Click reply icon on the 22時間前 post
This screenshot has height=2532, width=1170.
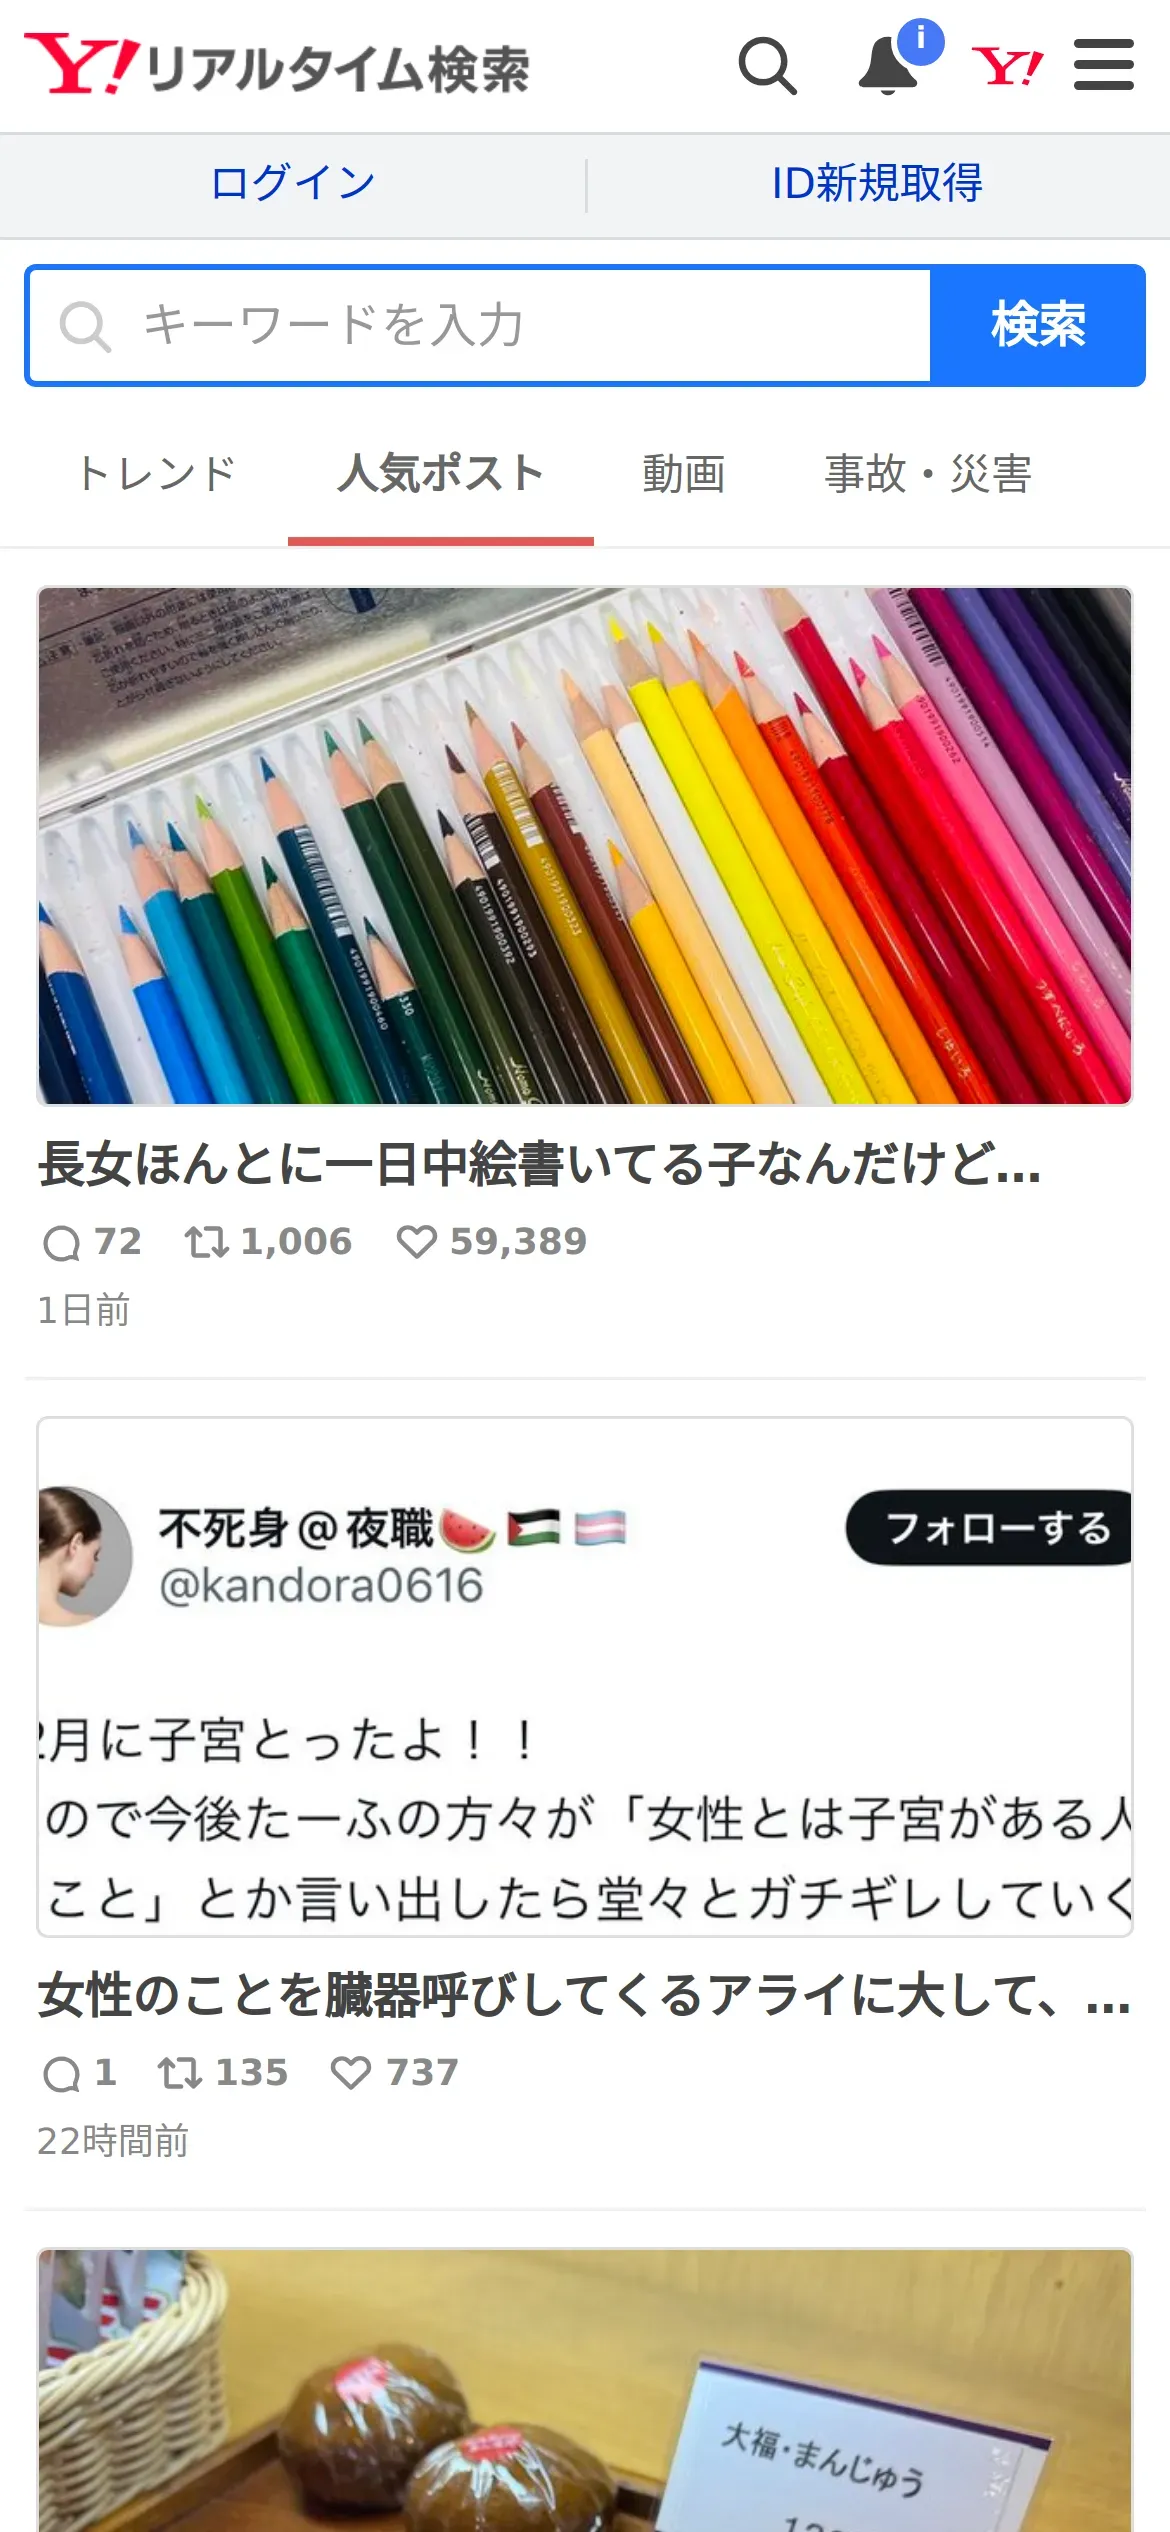point(62,2074)
